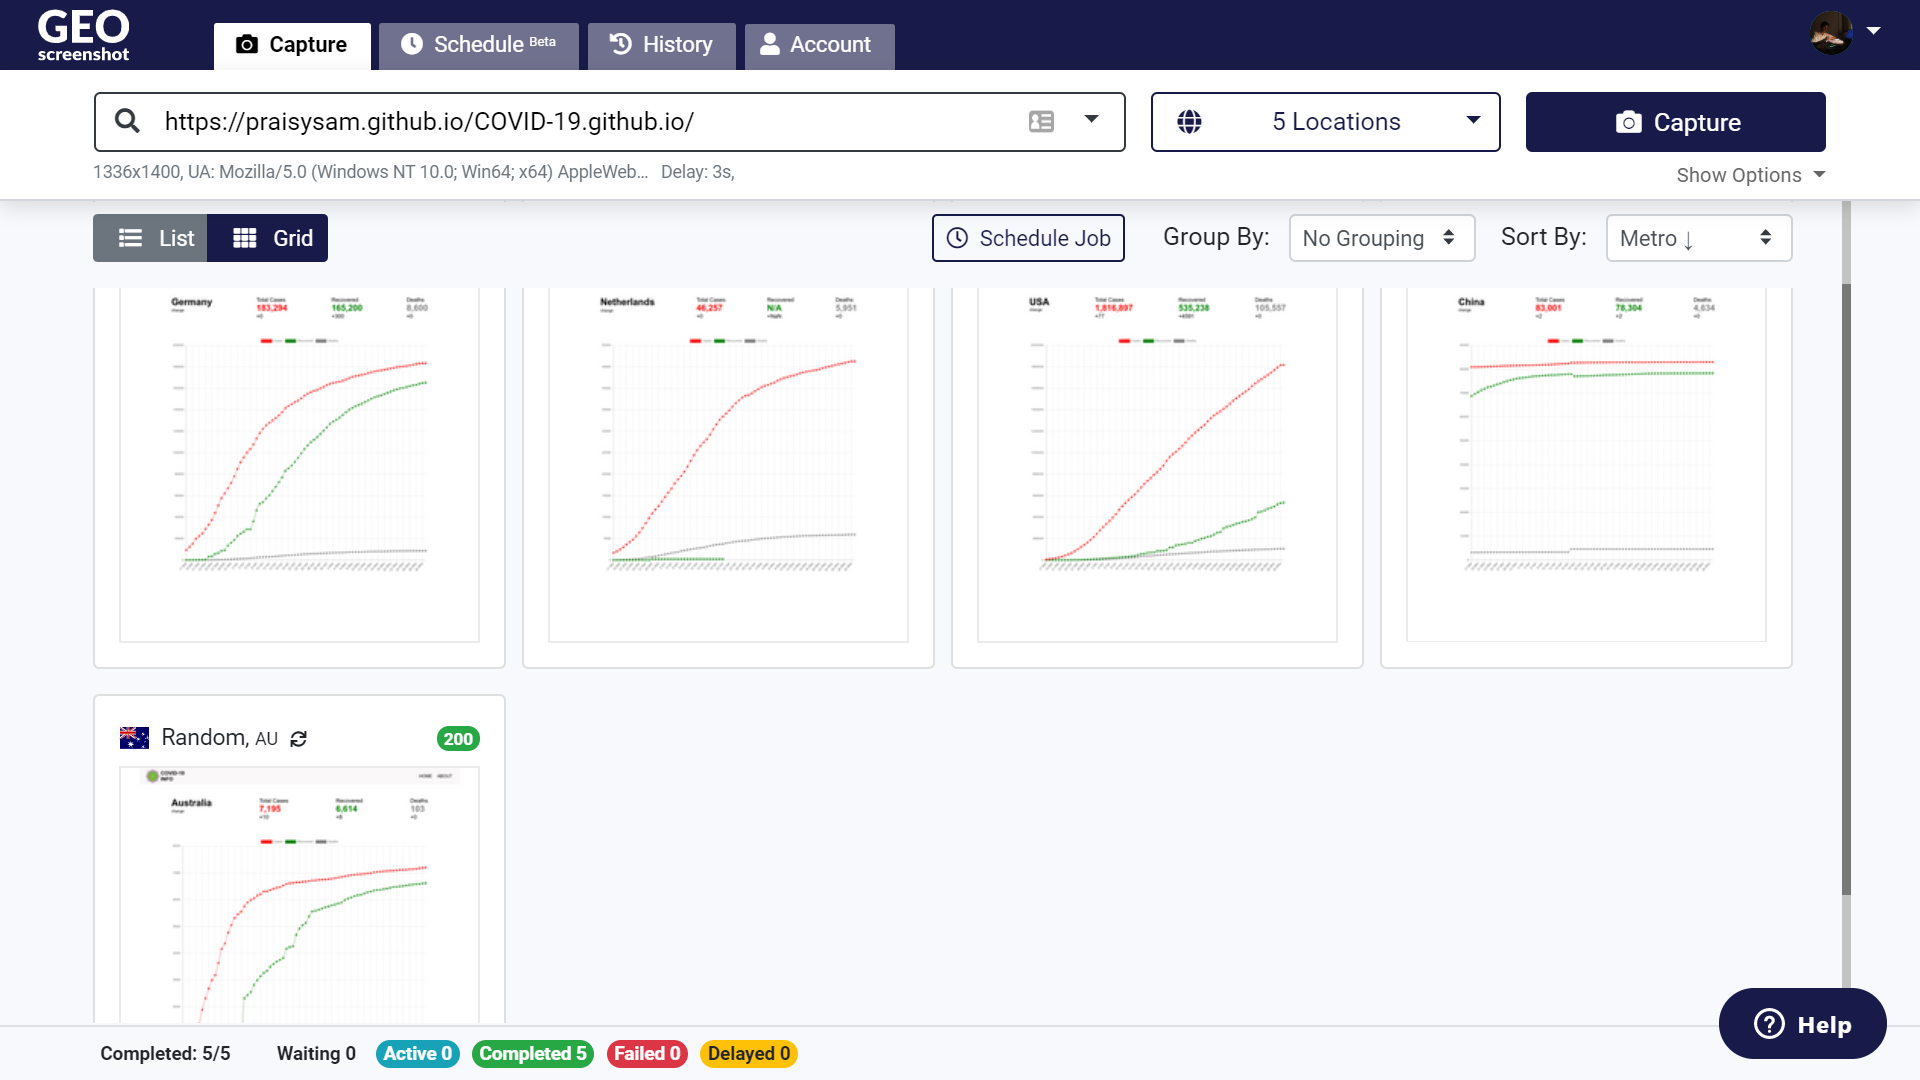Open the Sort By Metro dropdown

click(x=1698, y=238)
